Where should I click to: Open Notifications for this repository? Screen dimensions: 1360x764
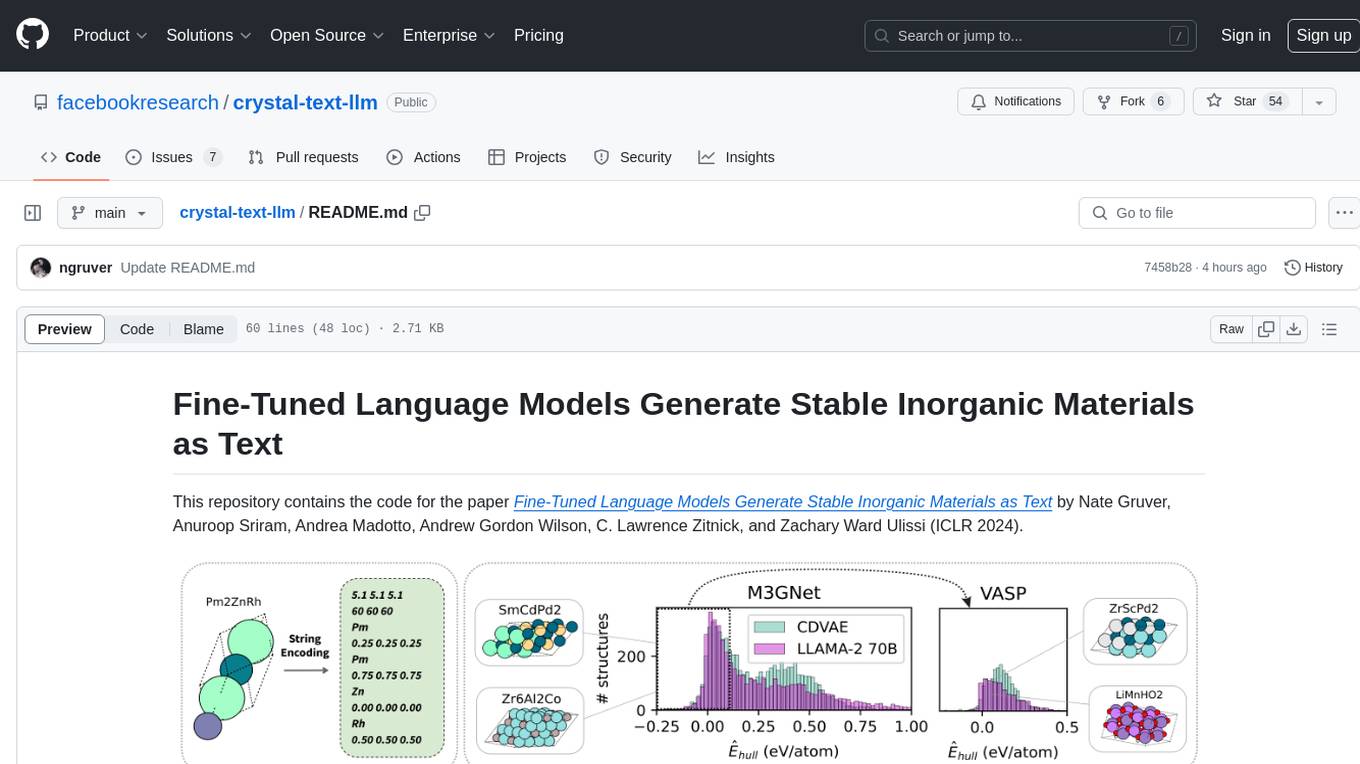pyautogui.click(x=1016, y=102)
